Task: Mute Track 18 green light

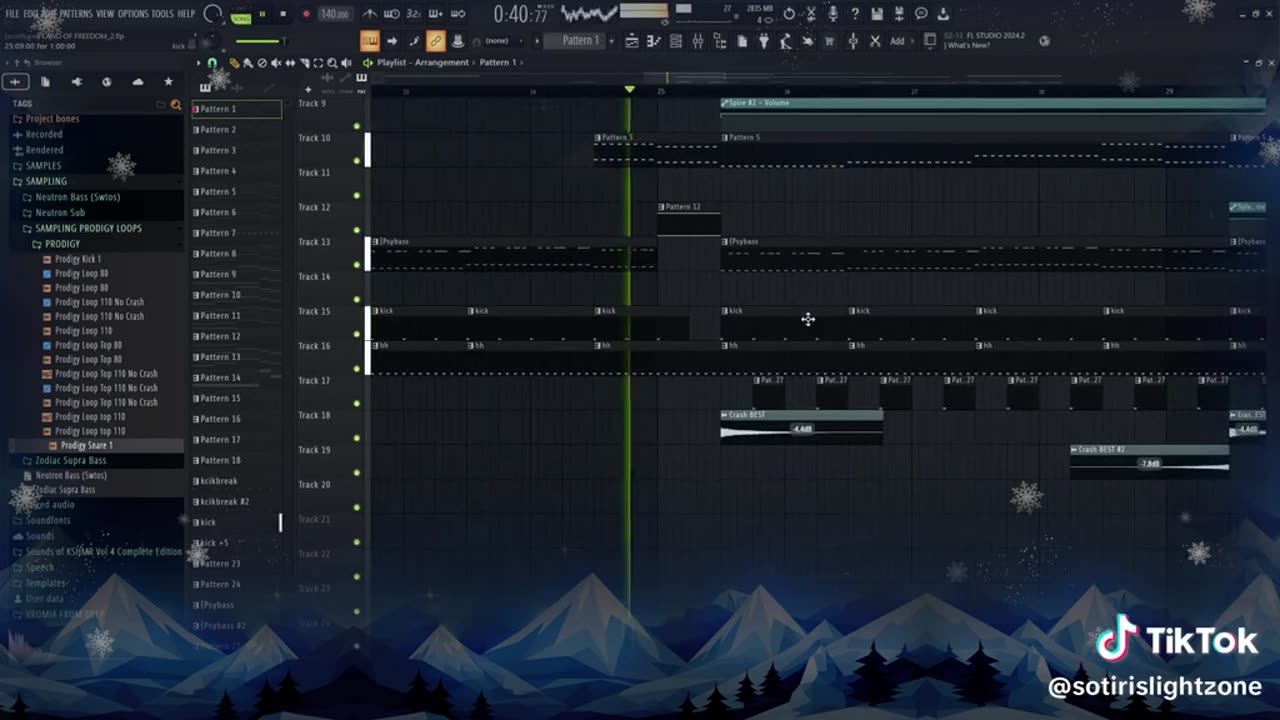Action: click(x=357, y=438)
